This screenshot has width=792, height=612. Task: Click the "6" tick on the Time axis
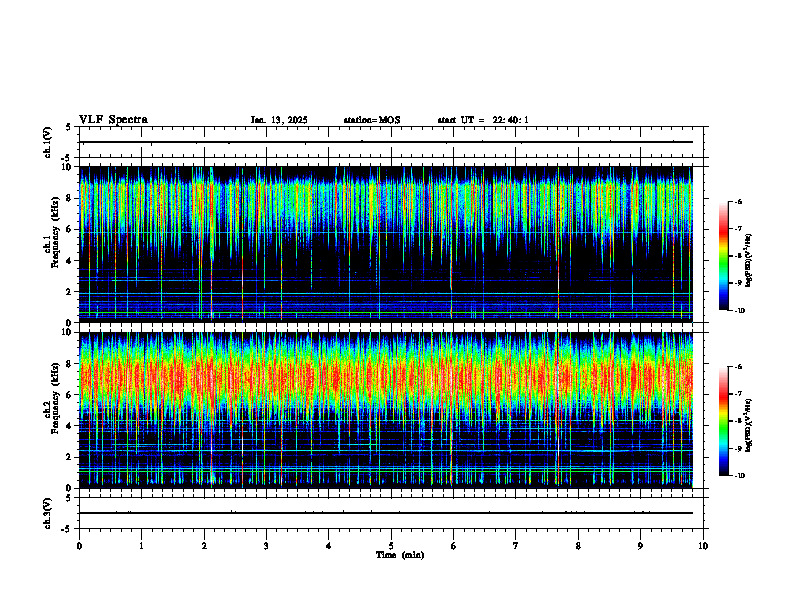tap(454, 546)
